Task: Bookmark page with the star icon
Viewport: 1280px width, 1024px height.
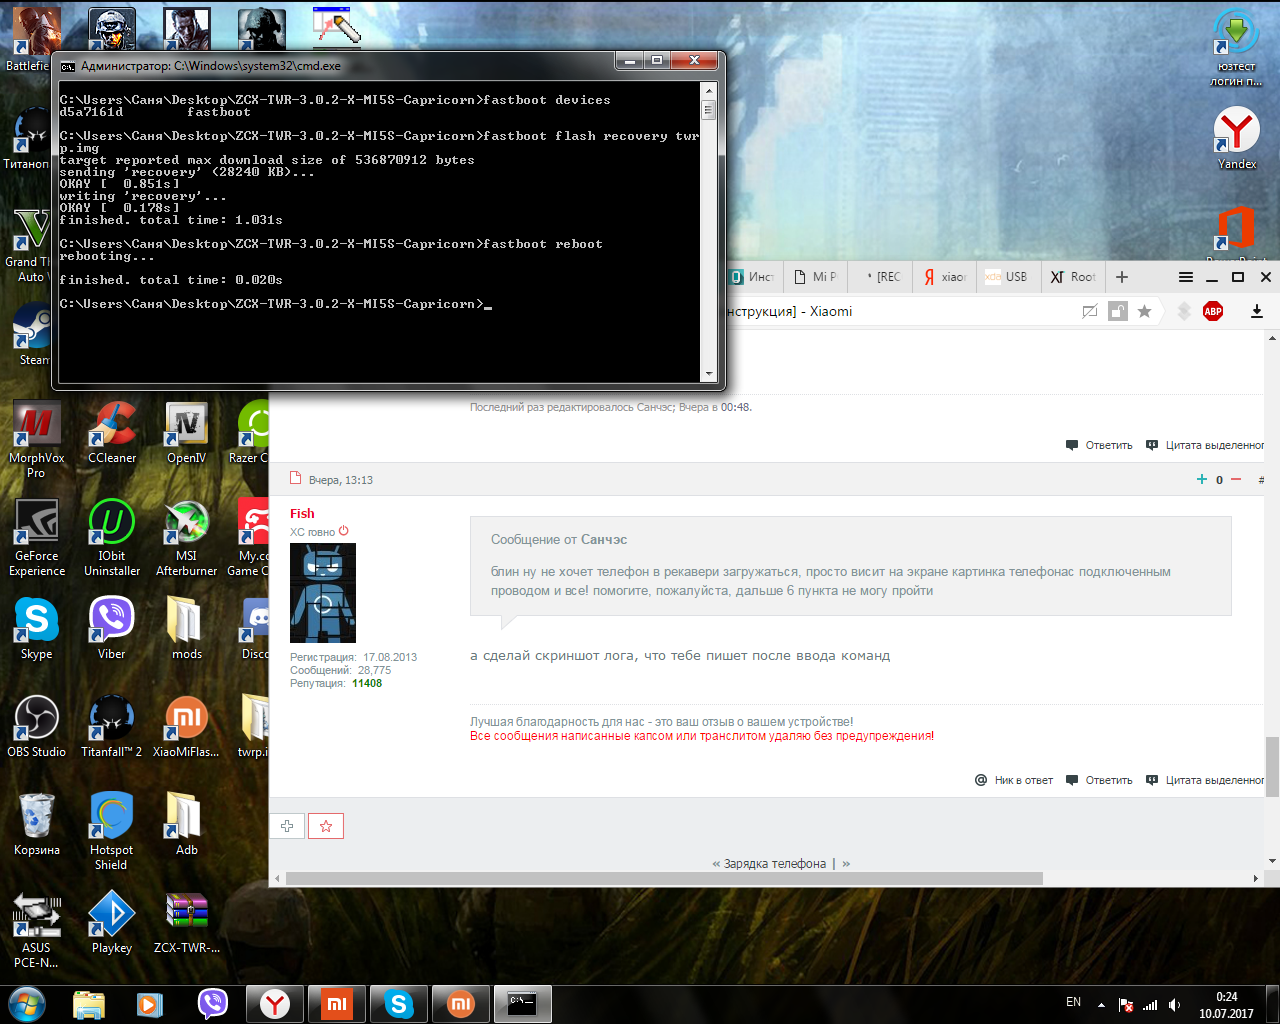Action: (1145, 312)
